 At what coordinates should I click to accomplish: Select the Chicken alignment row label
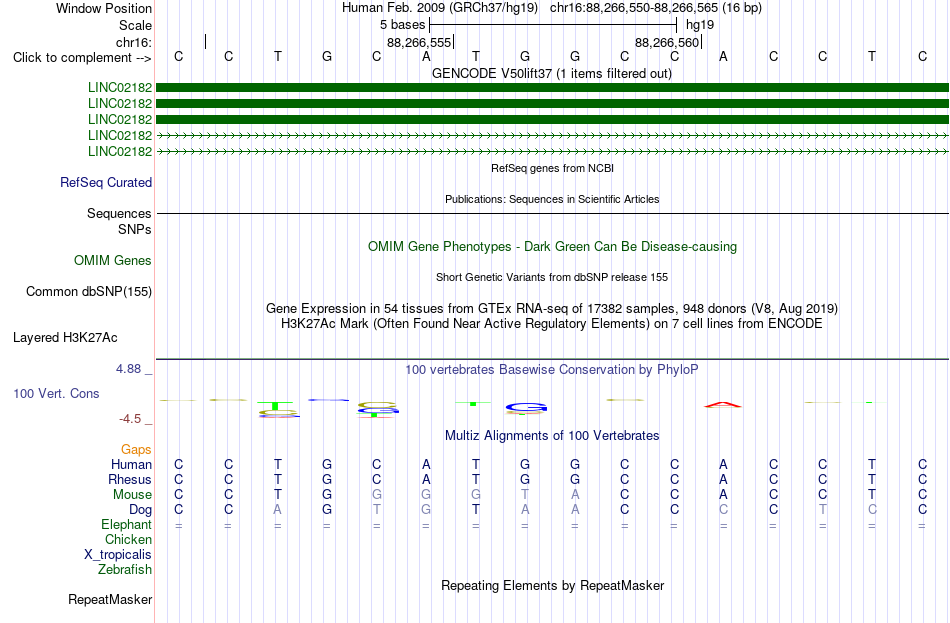pos(128,539)
